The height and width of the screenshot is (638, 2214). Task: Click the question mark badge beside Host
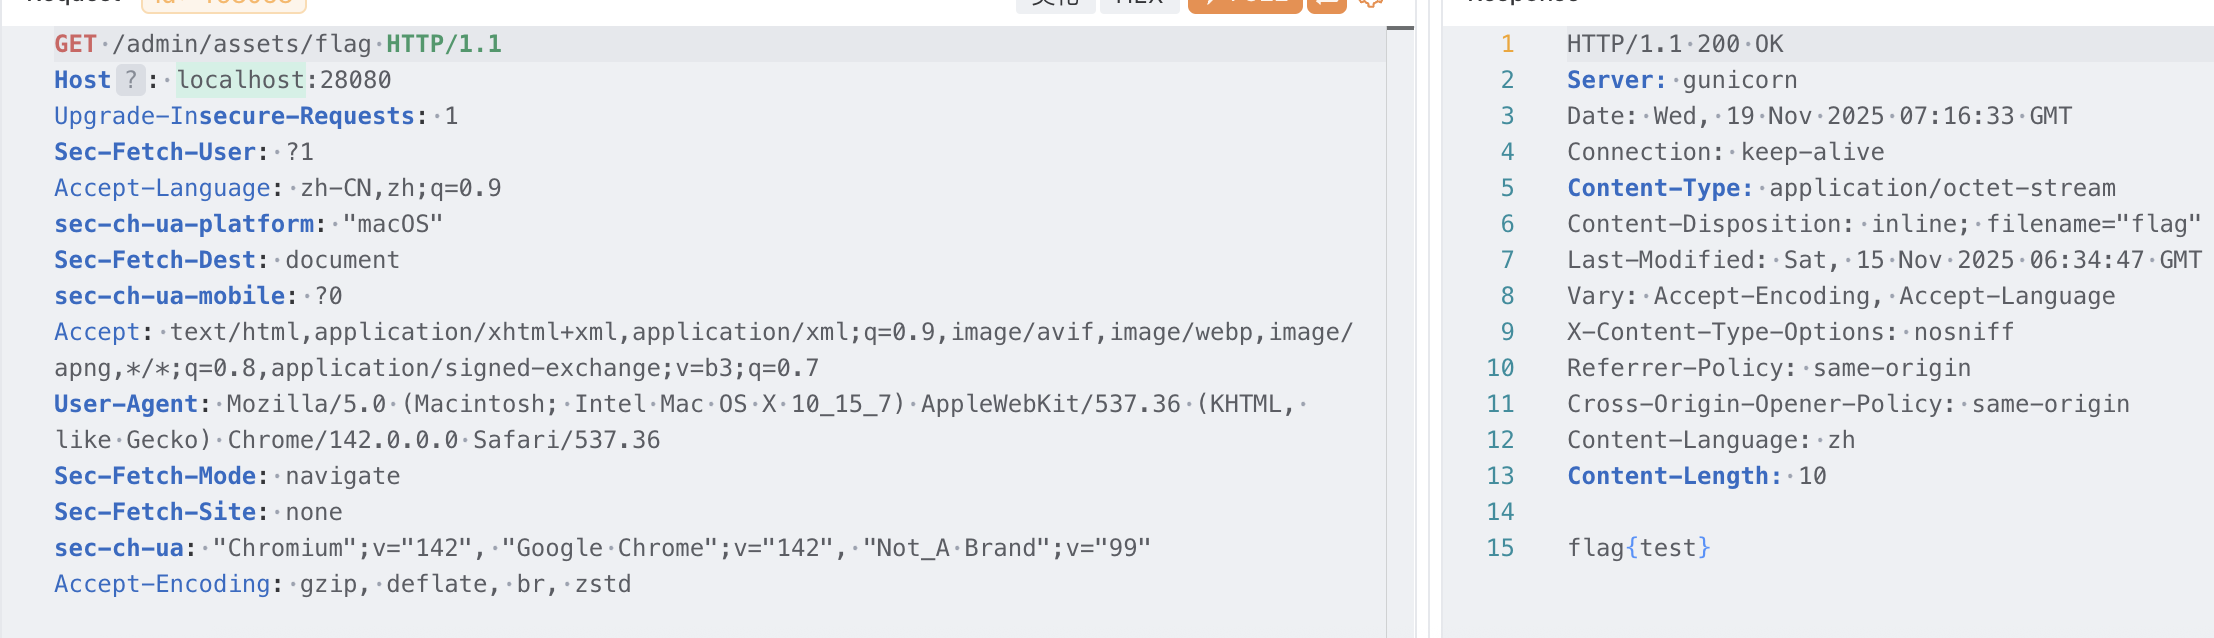coord(130,80)
